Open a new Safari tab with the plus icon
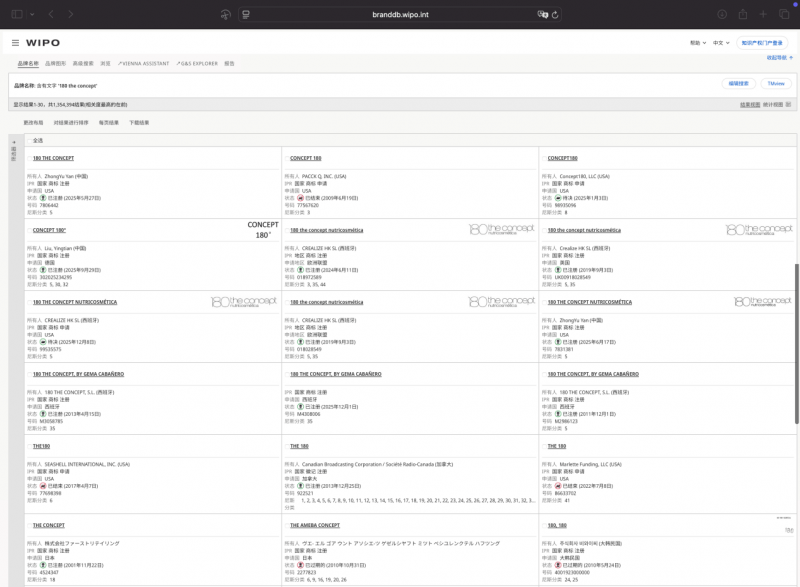 [762, 14]
